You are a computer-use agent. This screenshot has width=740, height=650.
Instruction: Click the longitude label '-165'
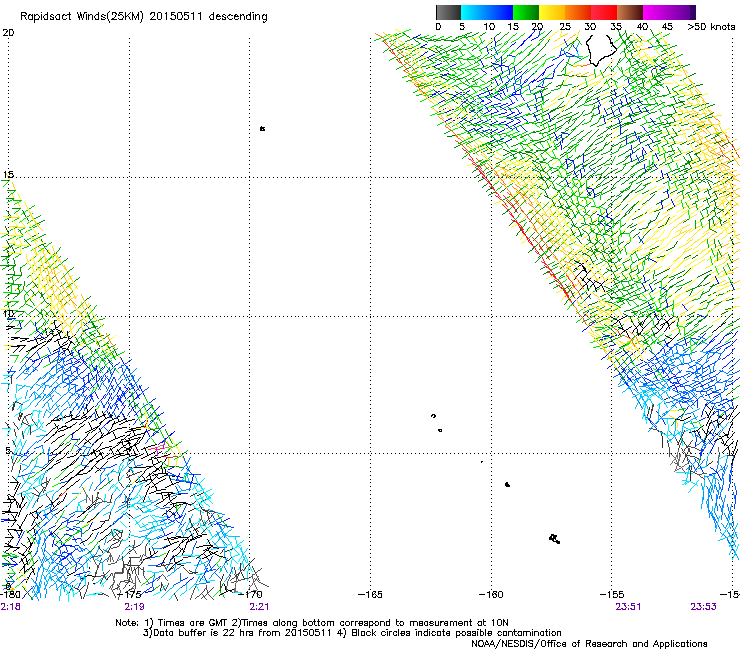(x=370, y=594)
